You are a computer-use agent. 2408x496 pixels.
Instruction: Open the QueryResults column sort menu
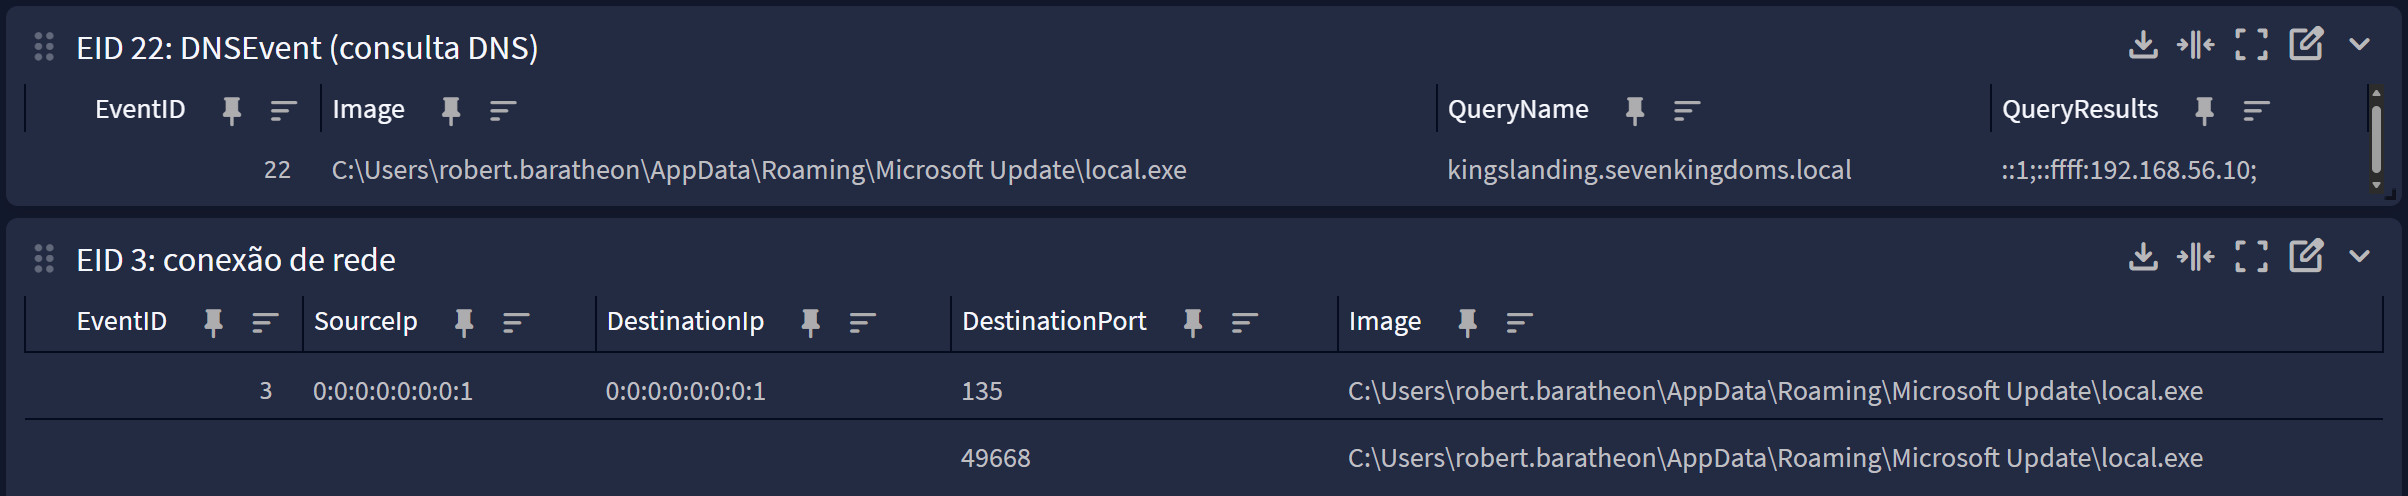2256,111
